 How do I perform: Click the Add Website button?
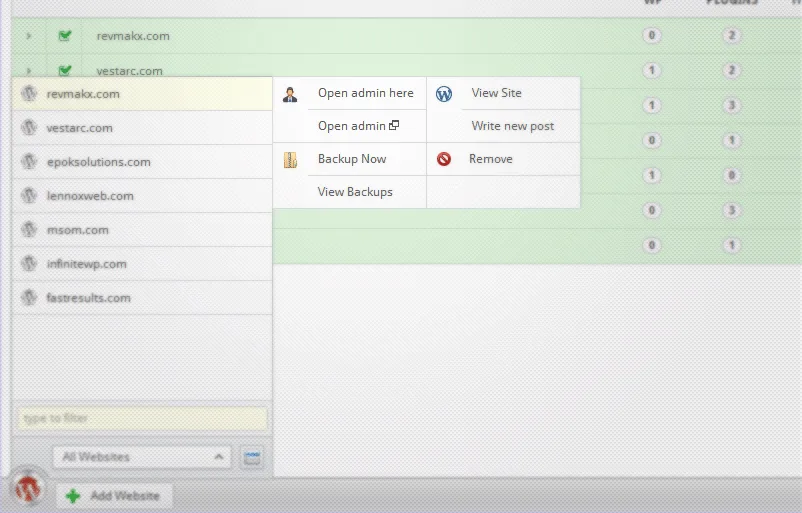pyautogui.click(x=114, y=496)
